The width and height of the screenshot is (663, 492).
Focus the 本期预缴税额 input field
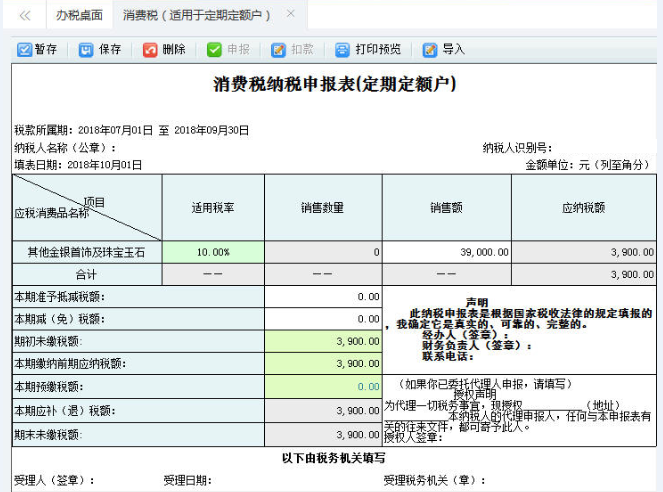click(x=322, y=387)
